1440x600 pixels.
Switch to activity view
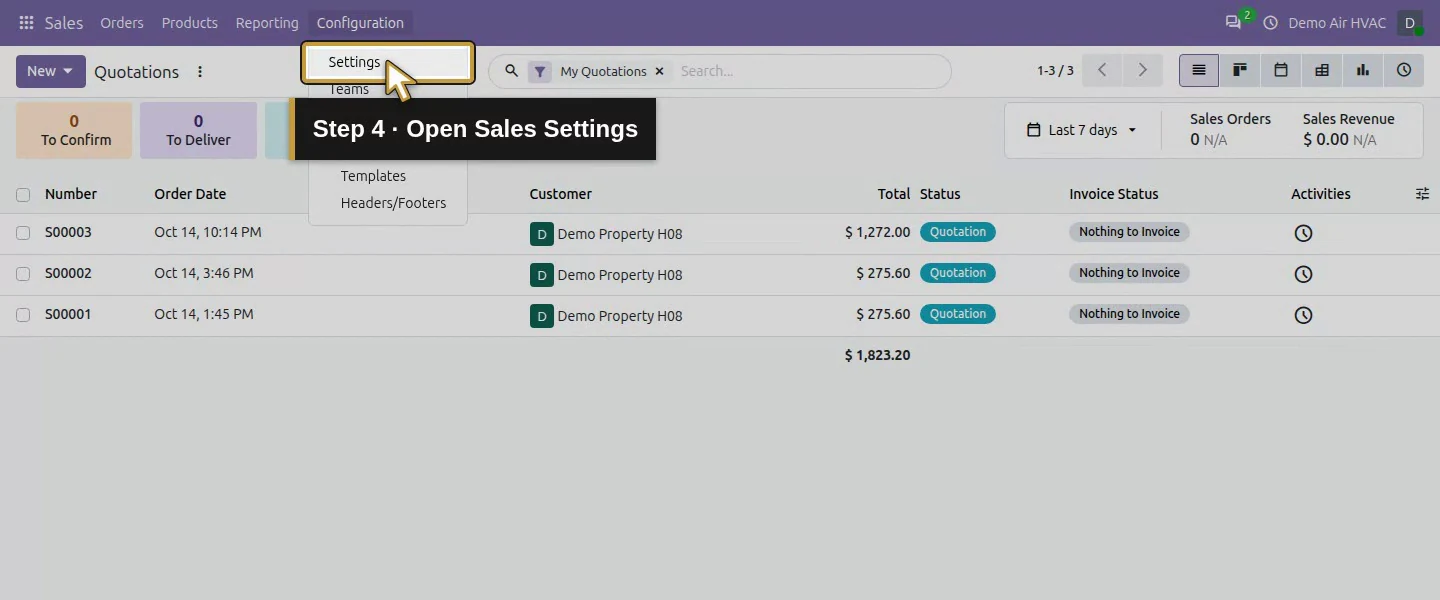coord(1404,71)
